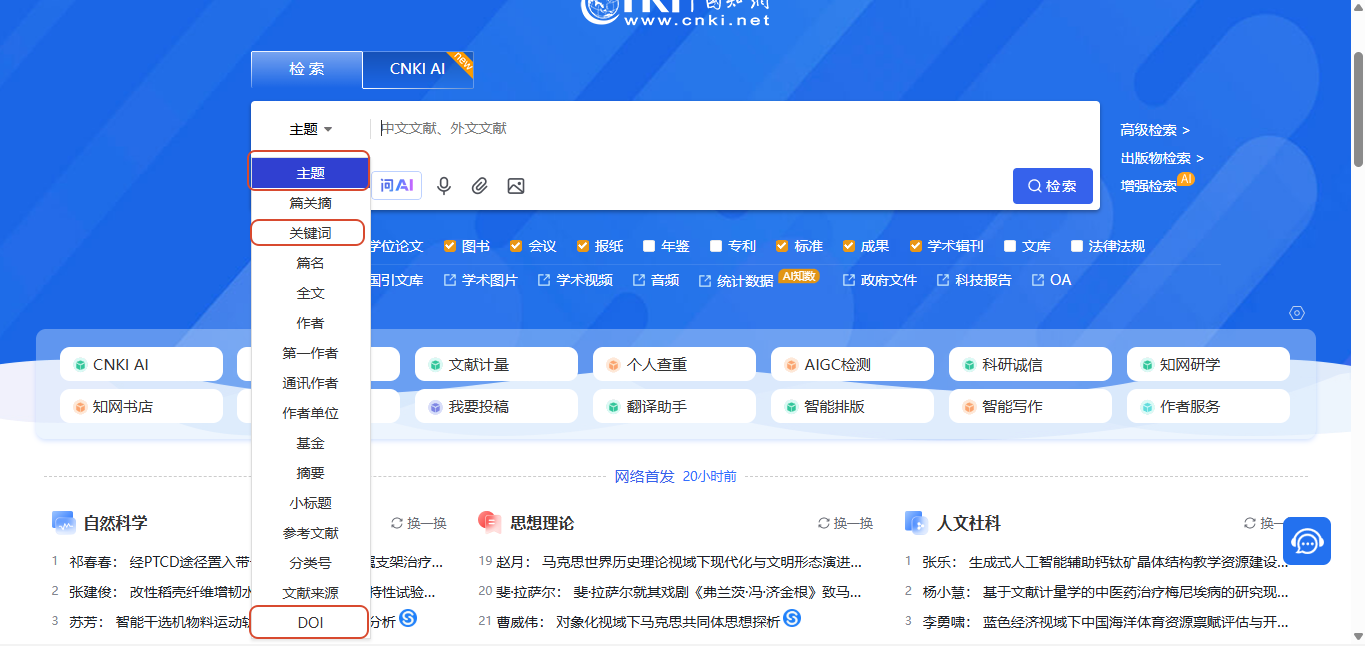Open the 个人查重 service card

[674, 365]
